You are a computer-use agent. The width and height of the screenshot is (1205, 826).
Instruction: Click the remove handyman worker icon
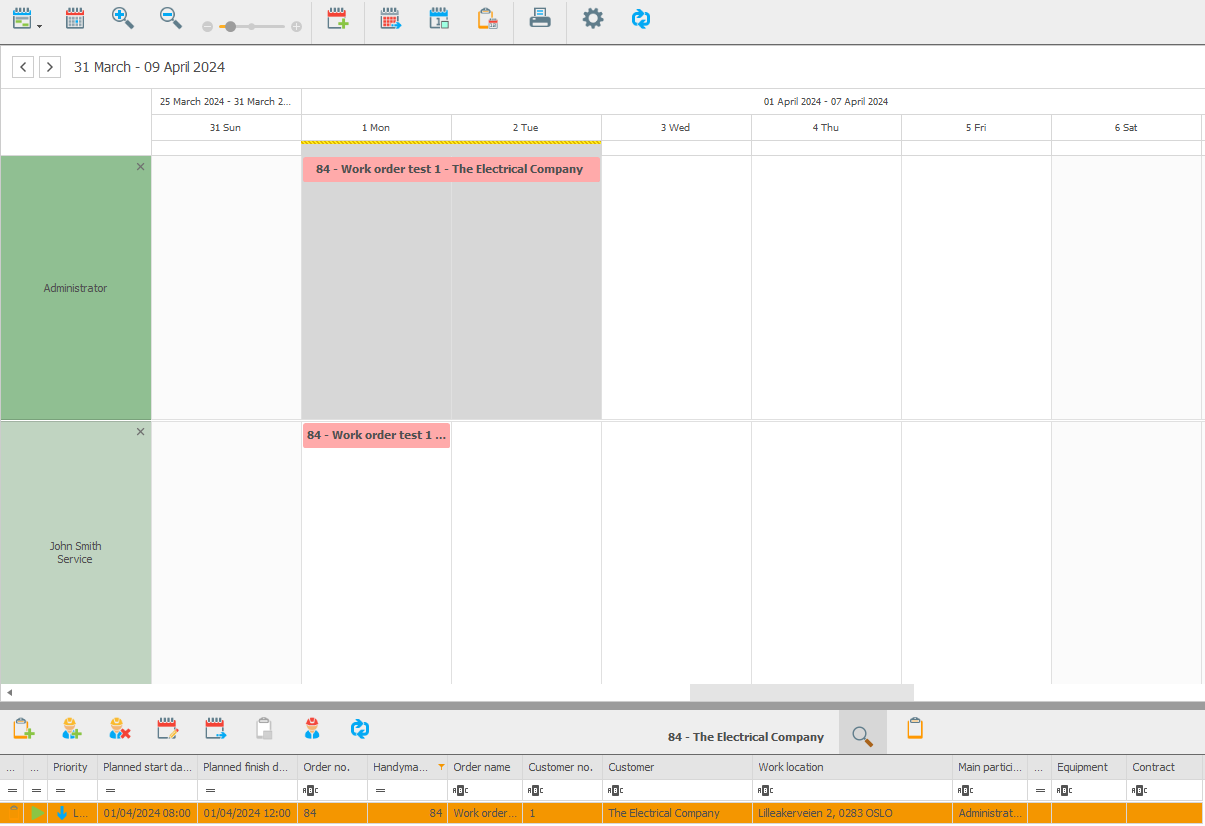pos(119,729)
